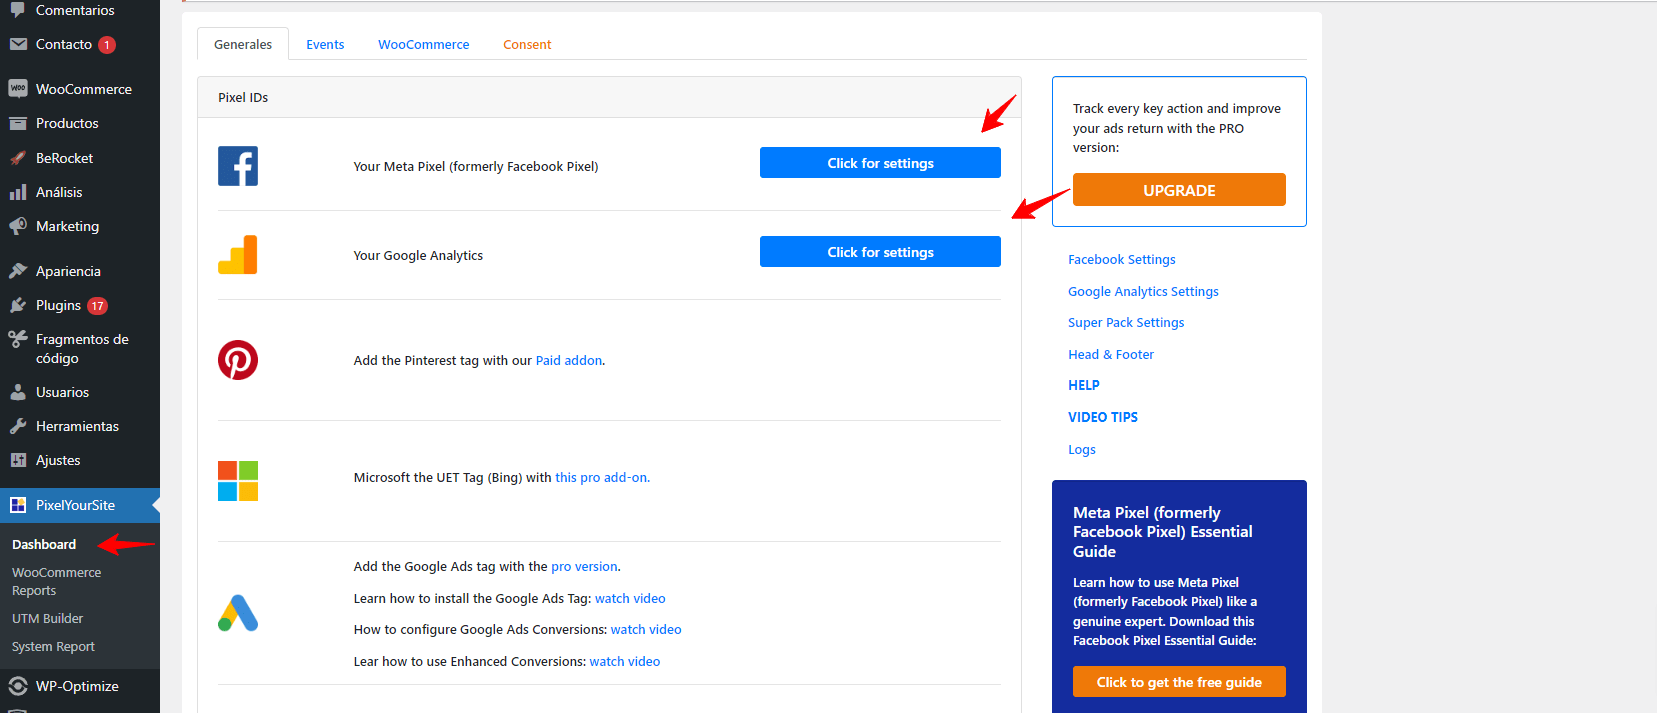Image resolution: width=1657 pixels, height=713 pixels.
Task: Watch video on installing Google Ads Tag
Action: pos(630,598)
